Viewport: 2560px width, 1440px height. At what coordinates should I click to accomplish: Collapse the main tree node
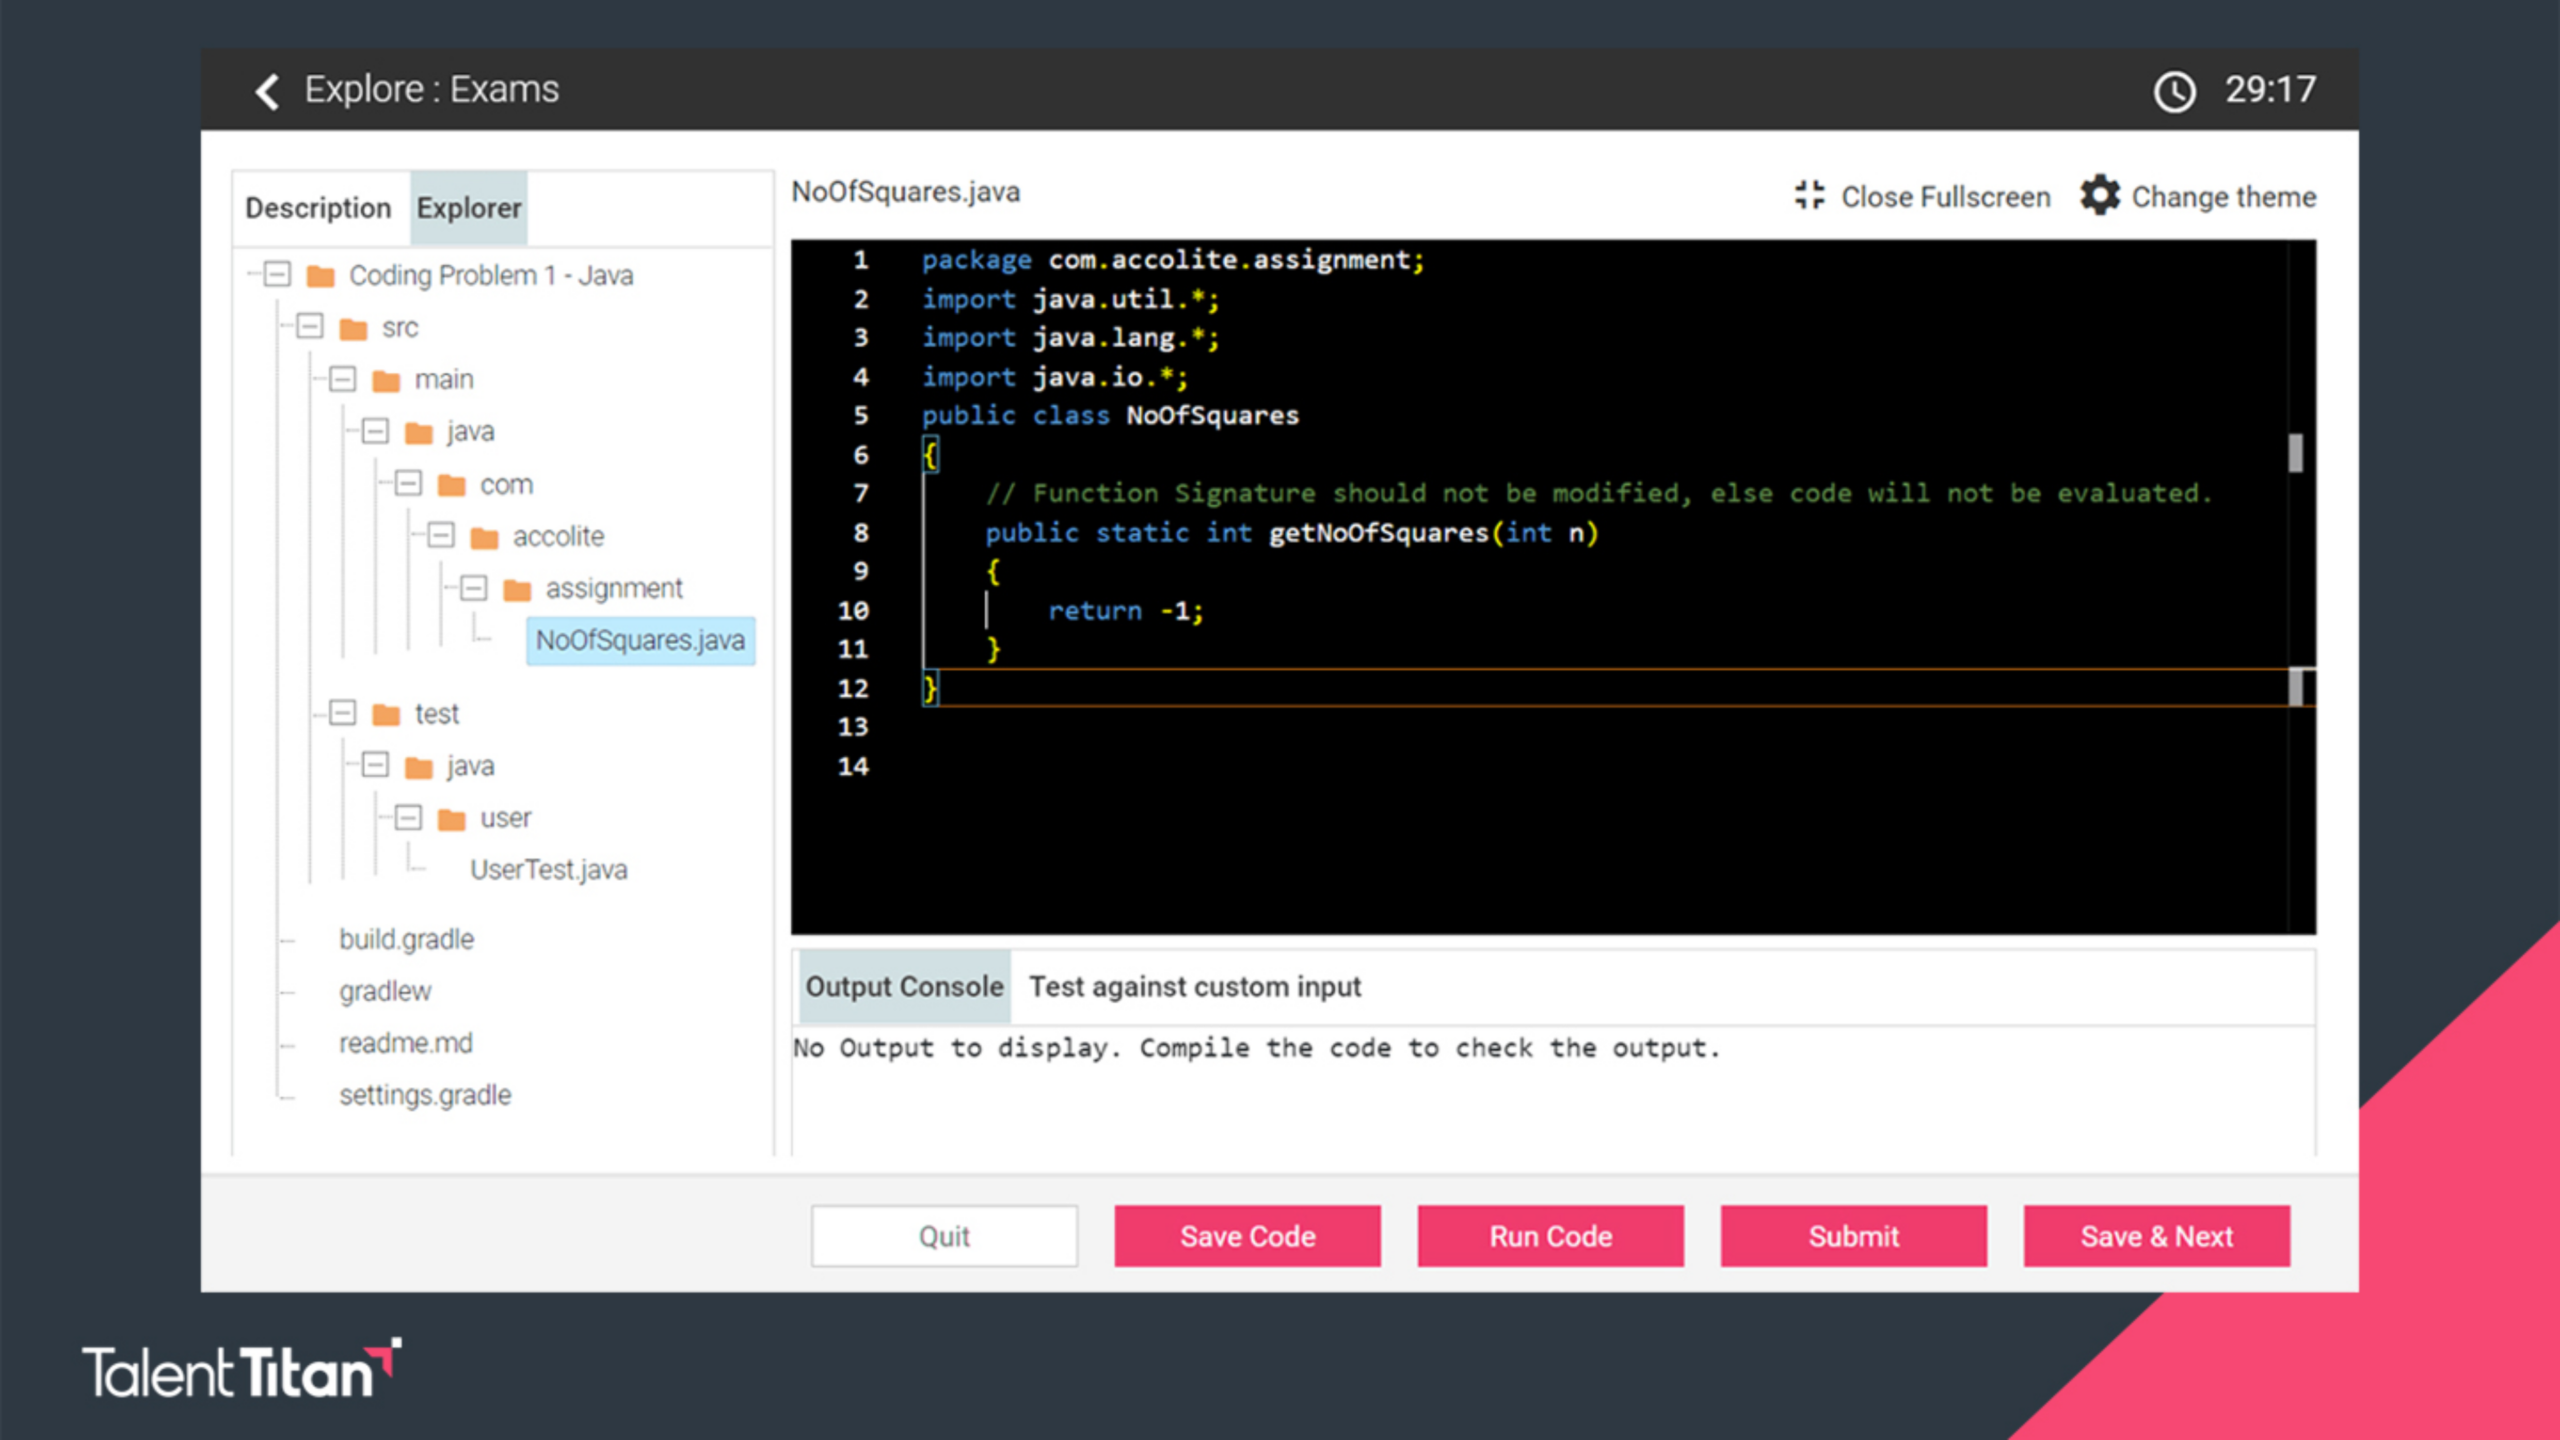[x=343, y=378]
